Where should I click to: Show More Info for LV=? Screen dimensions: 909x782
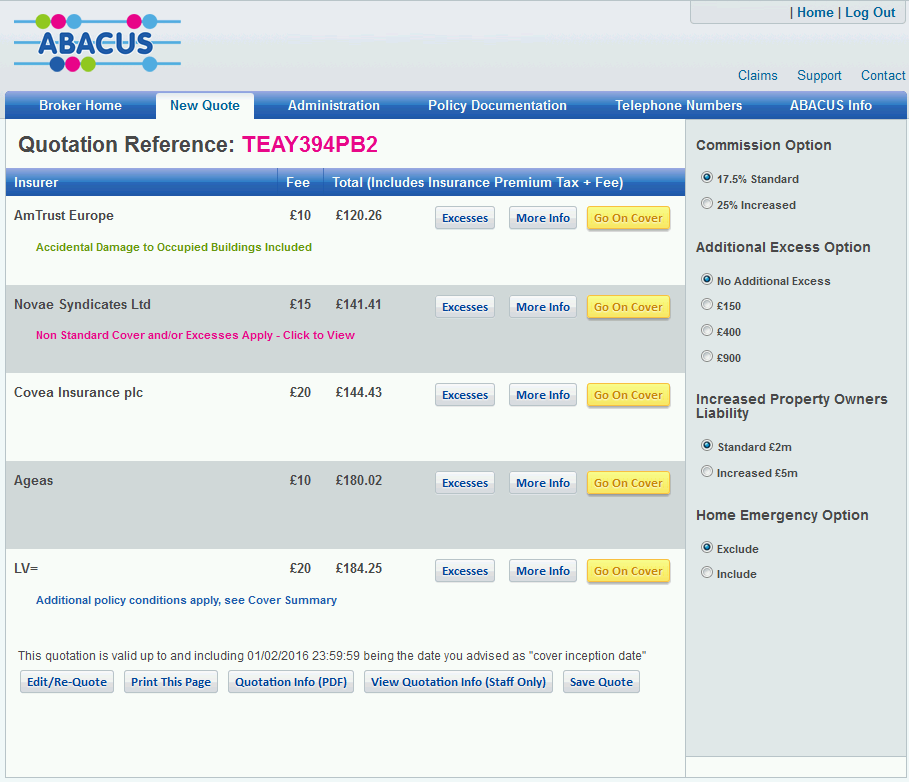point(543,571)
